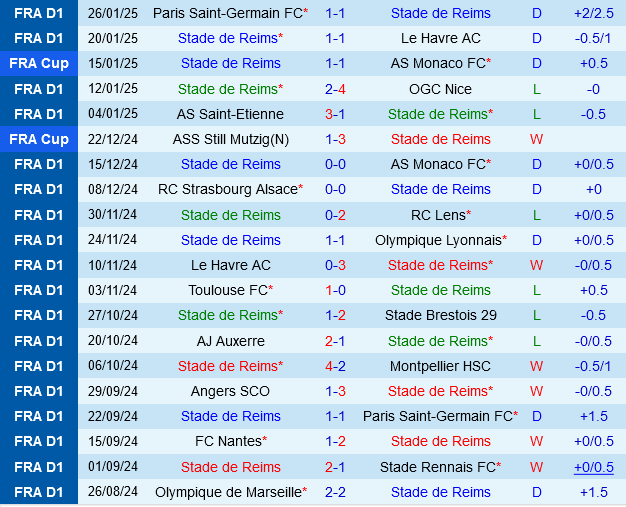Image resolution: width=626 pixels, height=507 pixels.
Task: Click the FRA Cup label dated 22/12/24
Action: tap(39, 139)
